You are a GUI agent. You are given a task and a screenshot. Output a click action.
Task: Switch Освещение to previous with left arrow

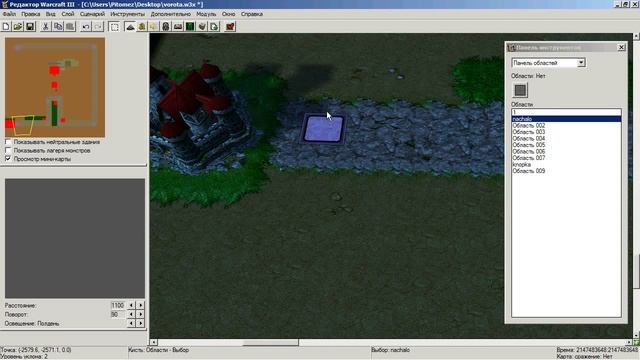pyautogui.click(x=131, y=323)
